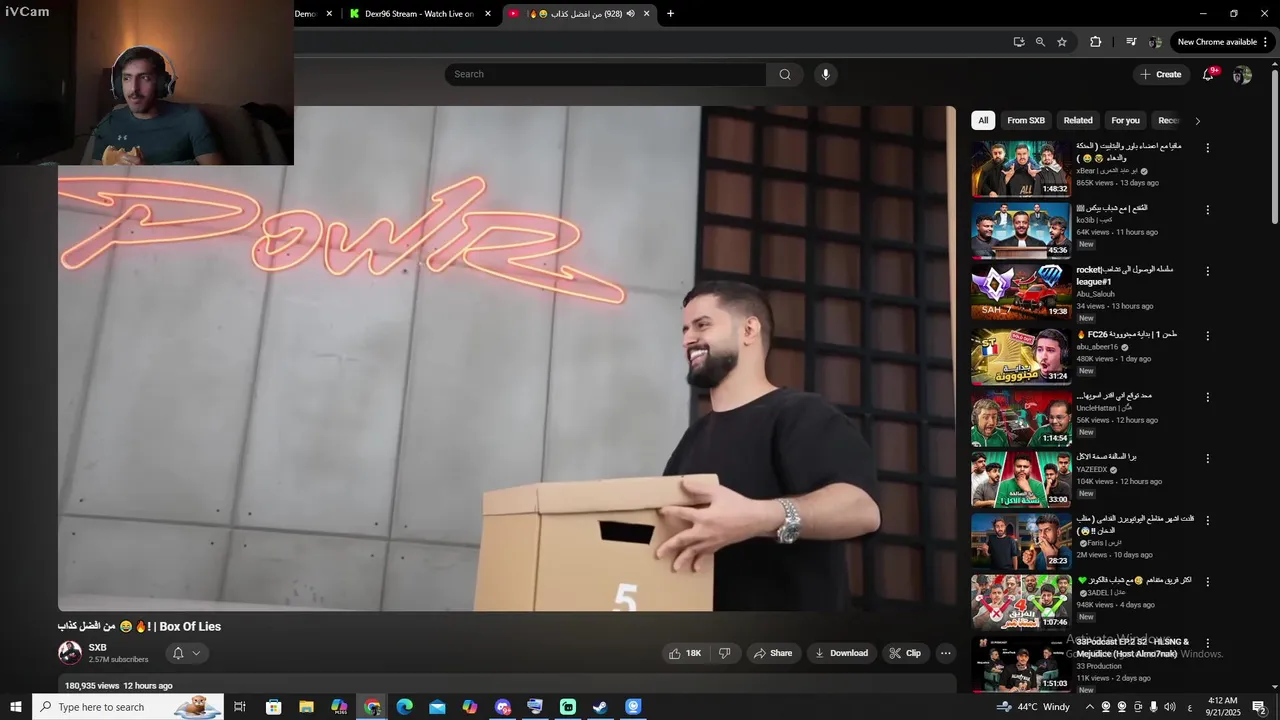This screenshot has width=1280, height=720.
Task: Open options for the 3ADEL video
Action: click(1207, 581)
